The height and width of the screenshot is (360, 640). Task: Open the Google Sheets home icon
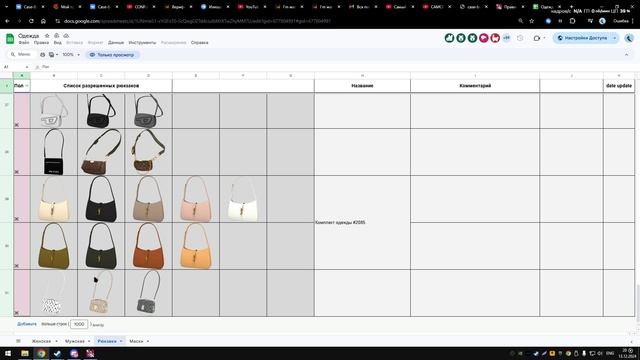coord(10,39)
